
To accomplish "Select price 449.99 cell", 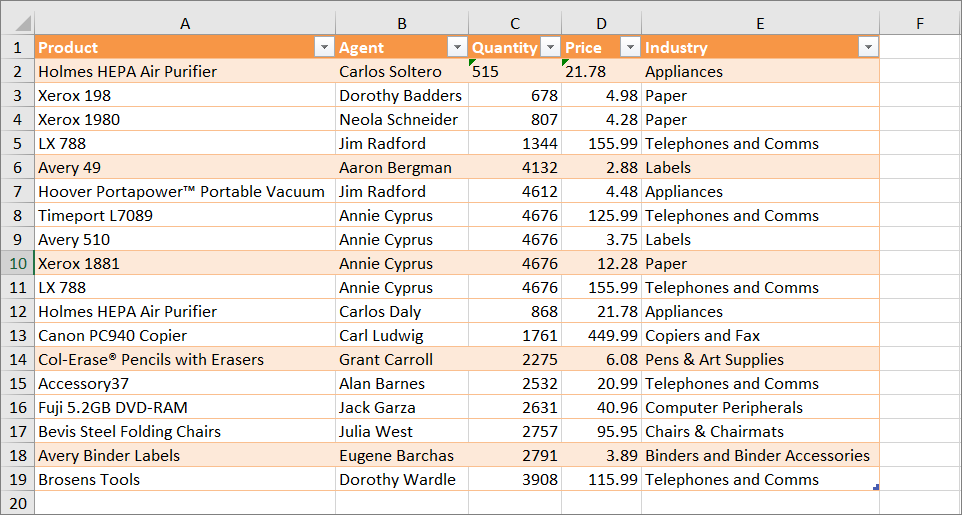I will (x=601, y=335).
